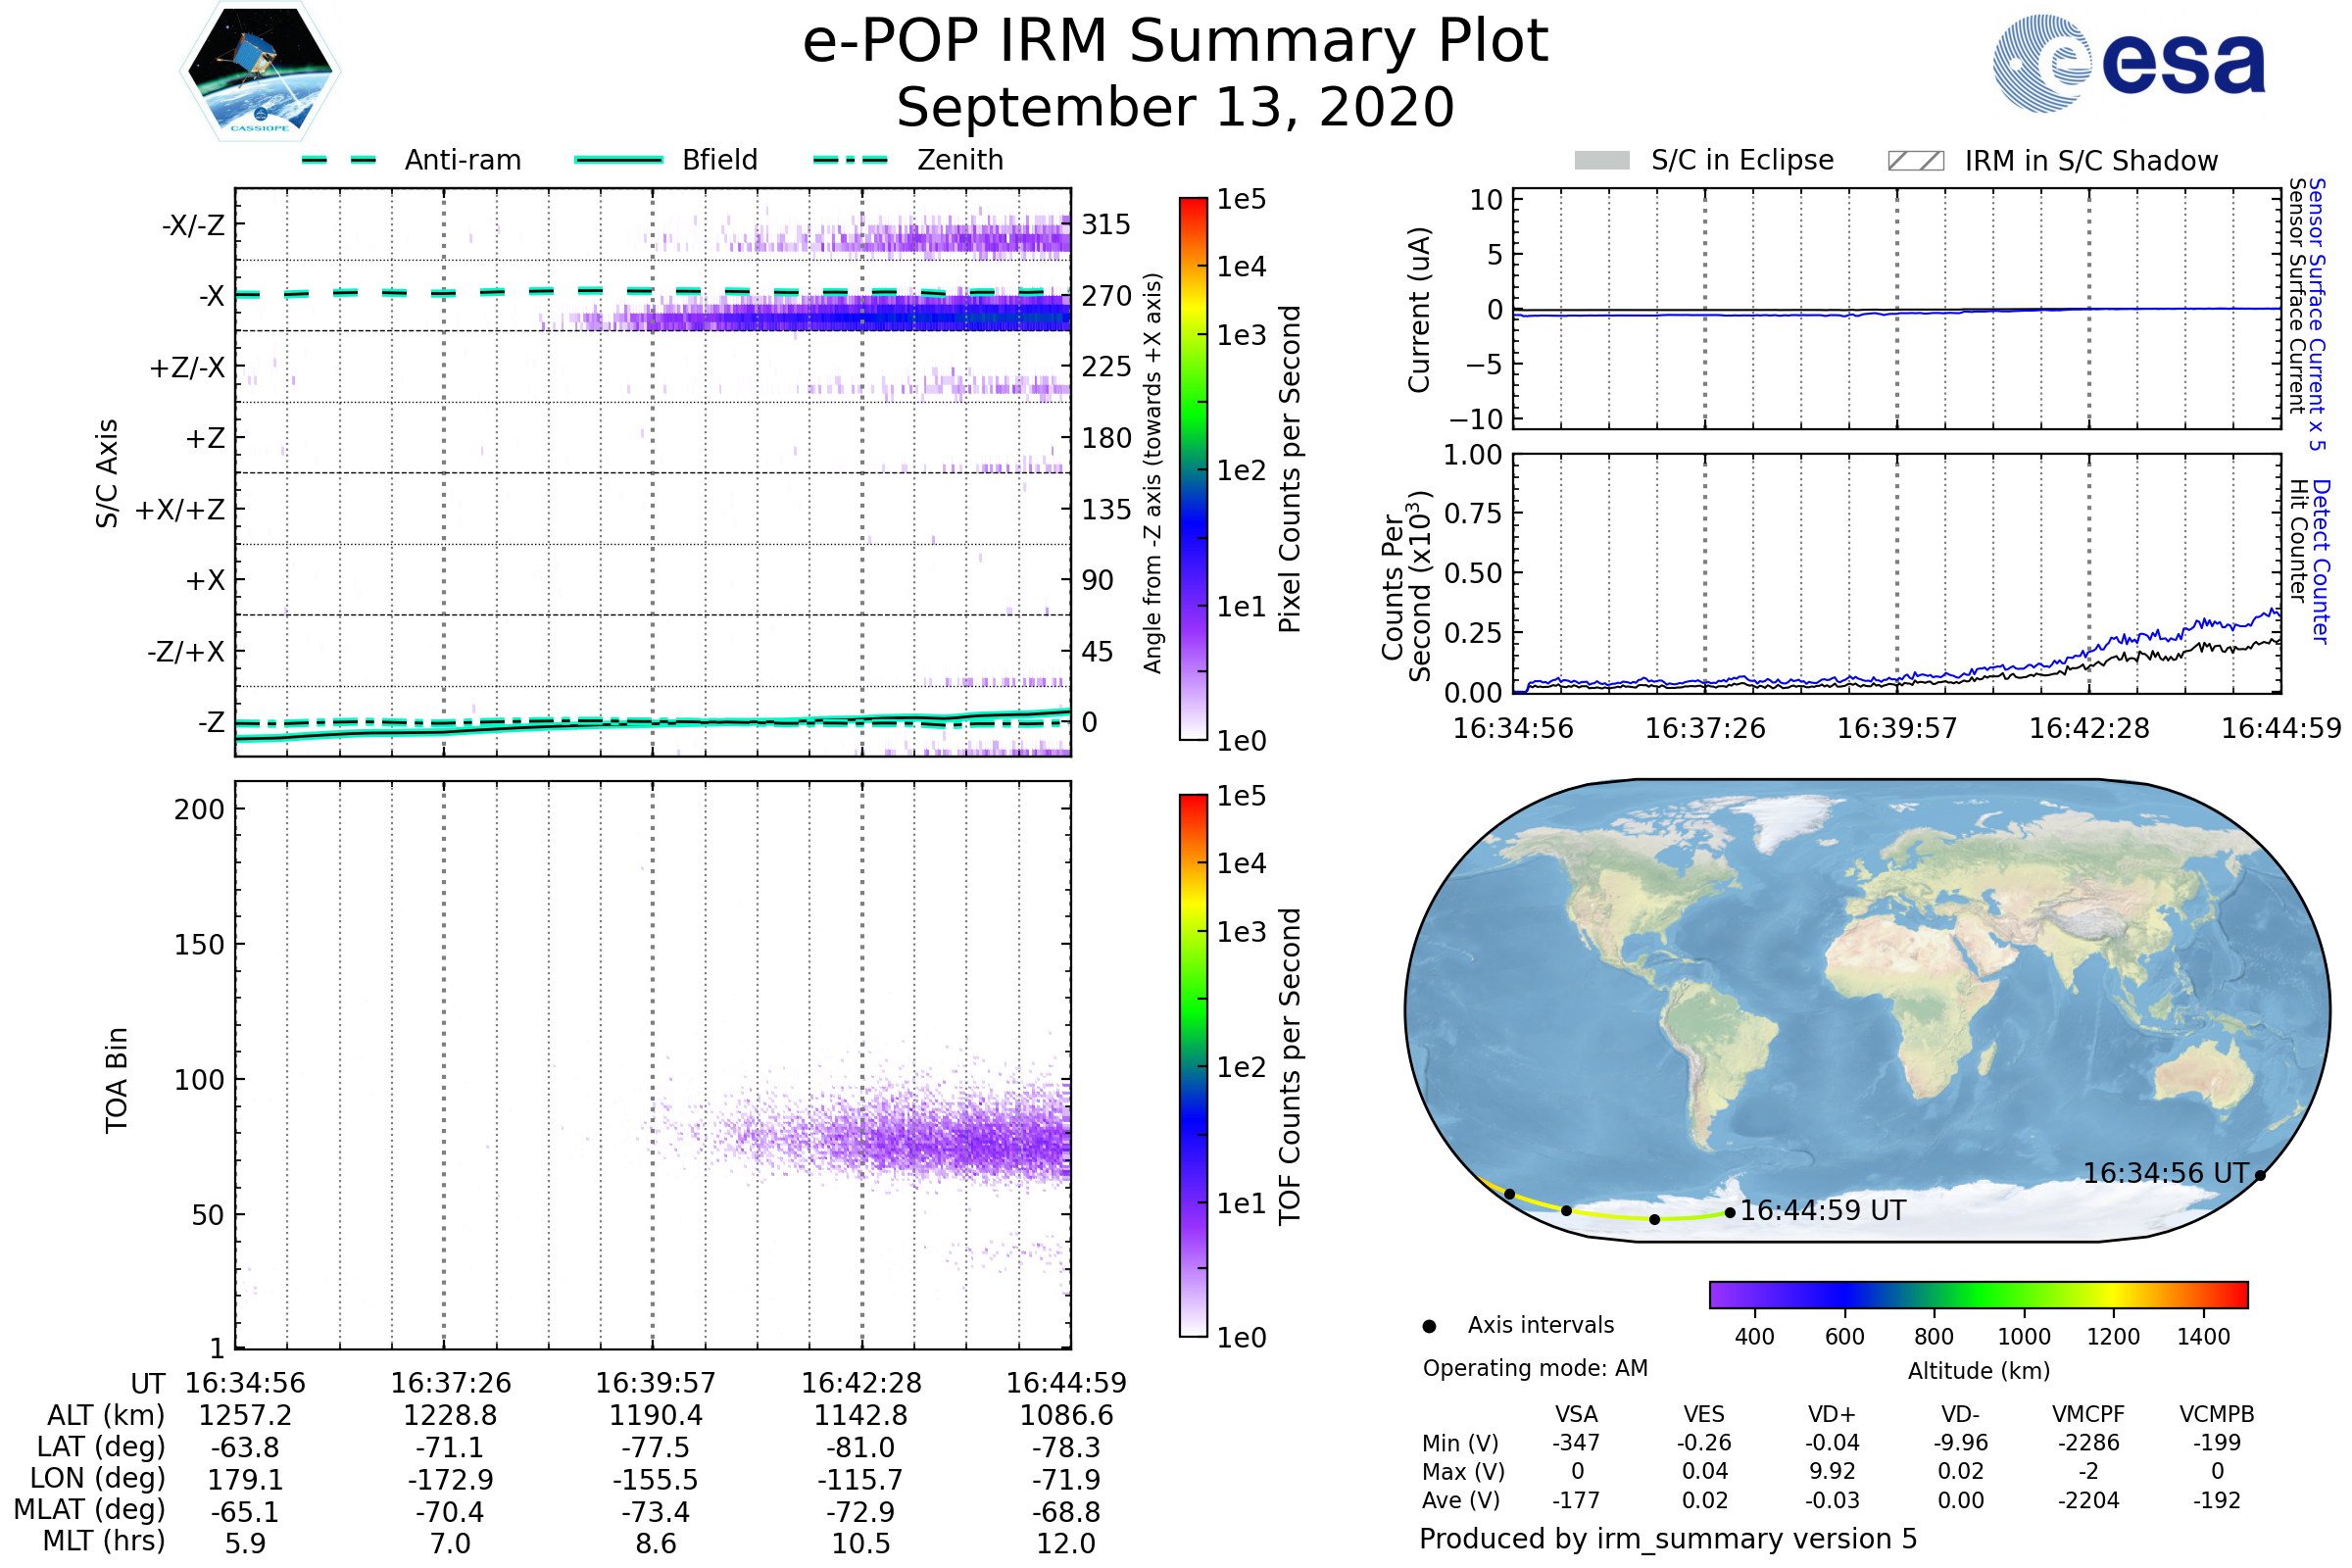Click the e-POP IRM Summary Plot title

tap(1175, 42)
